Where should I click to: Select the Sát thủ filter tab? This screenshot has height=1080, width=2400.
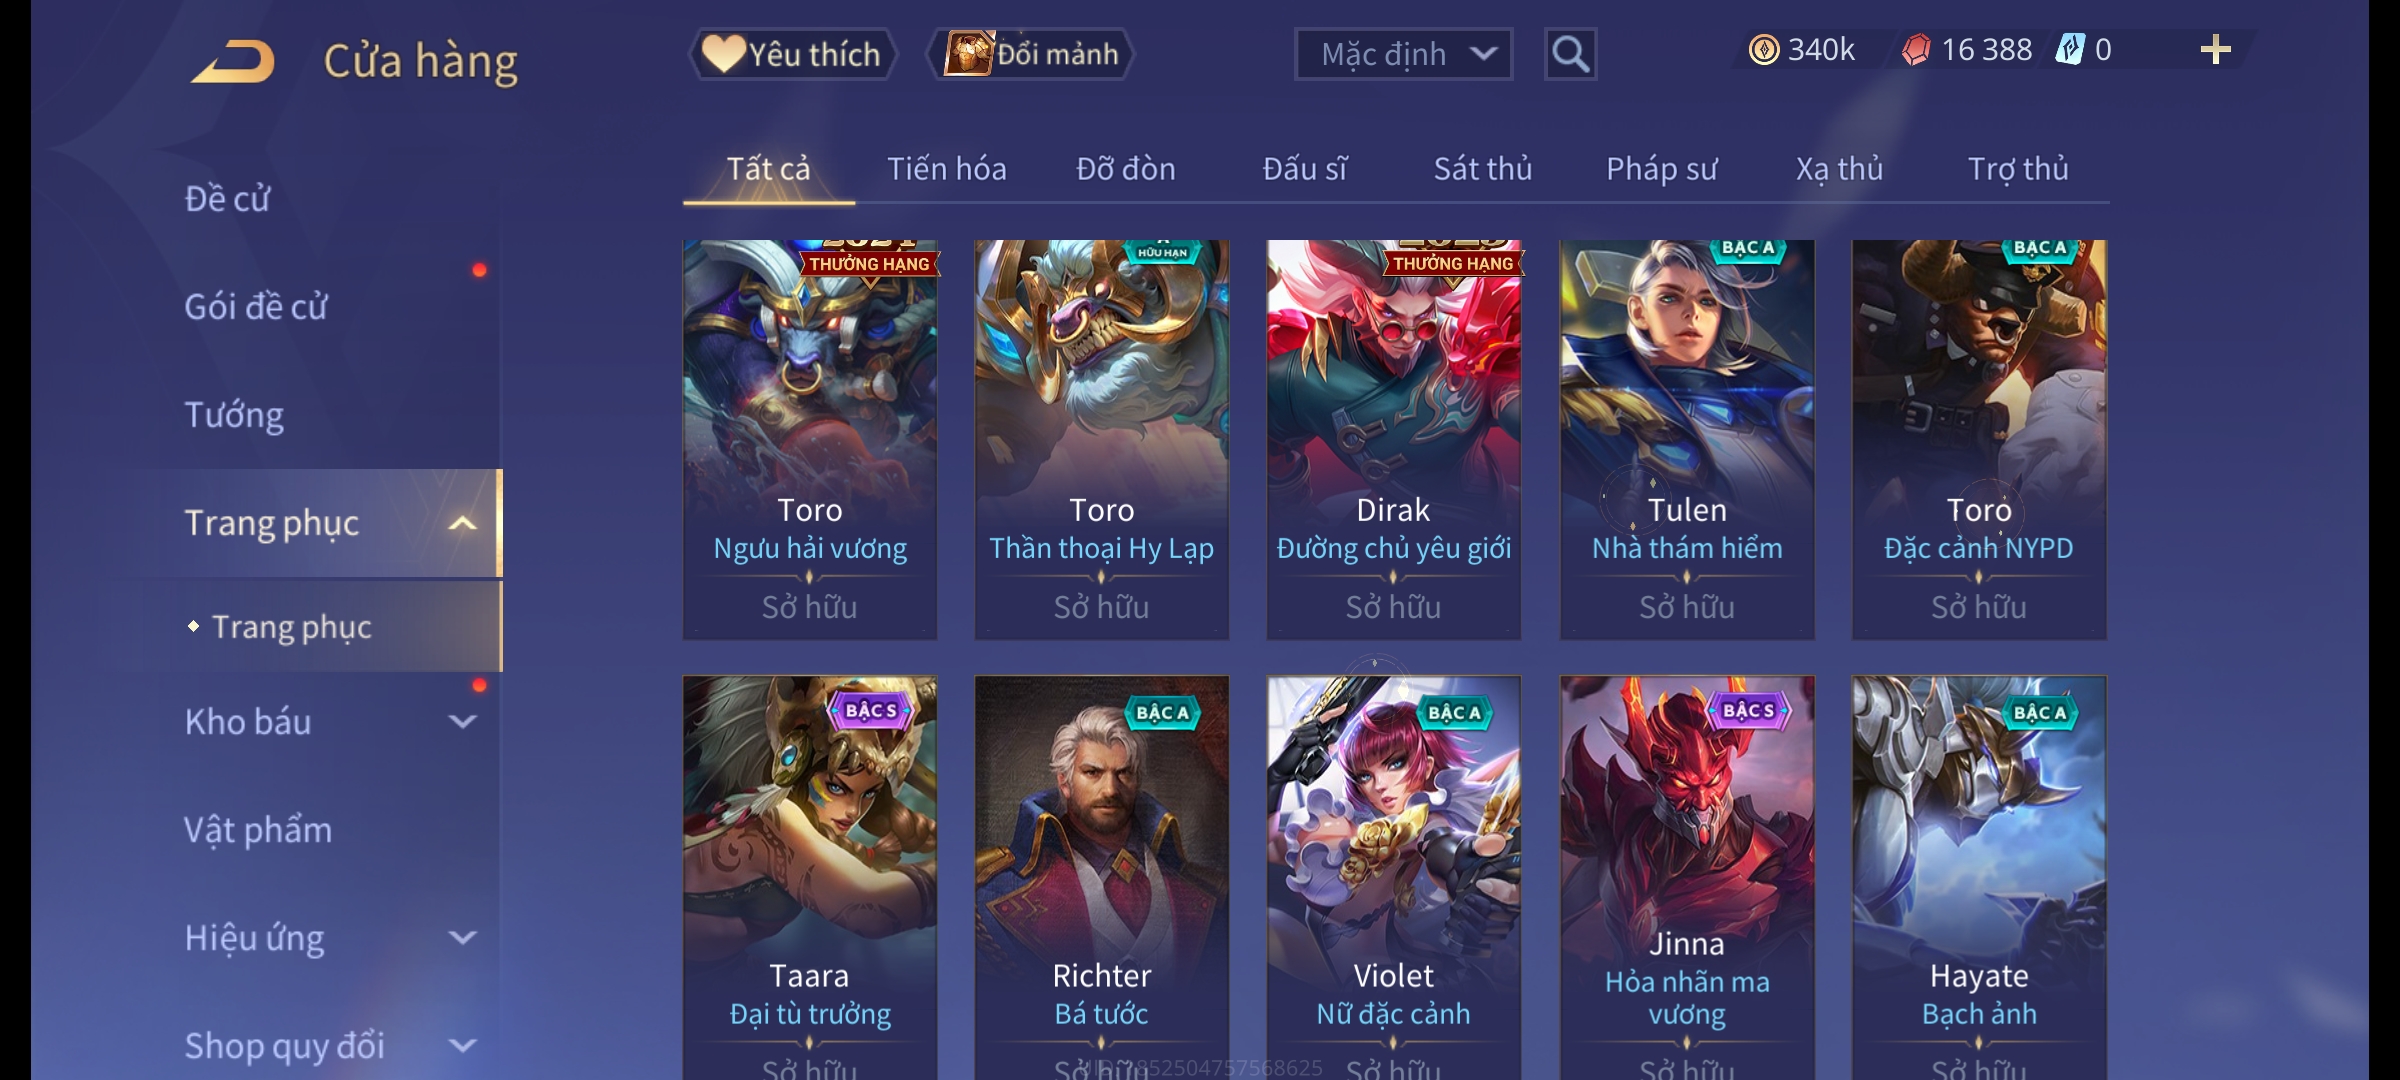click(x=1482, y=169)
